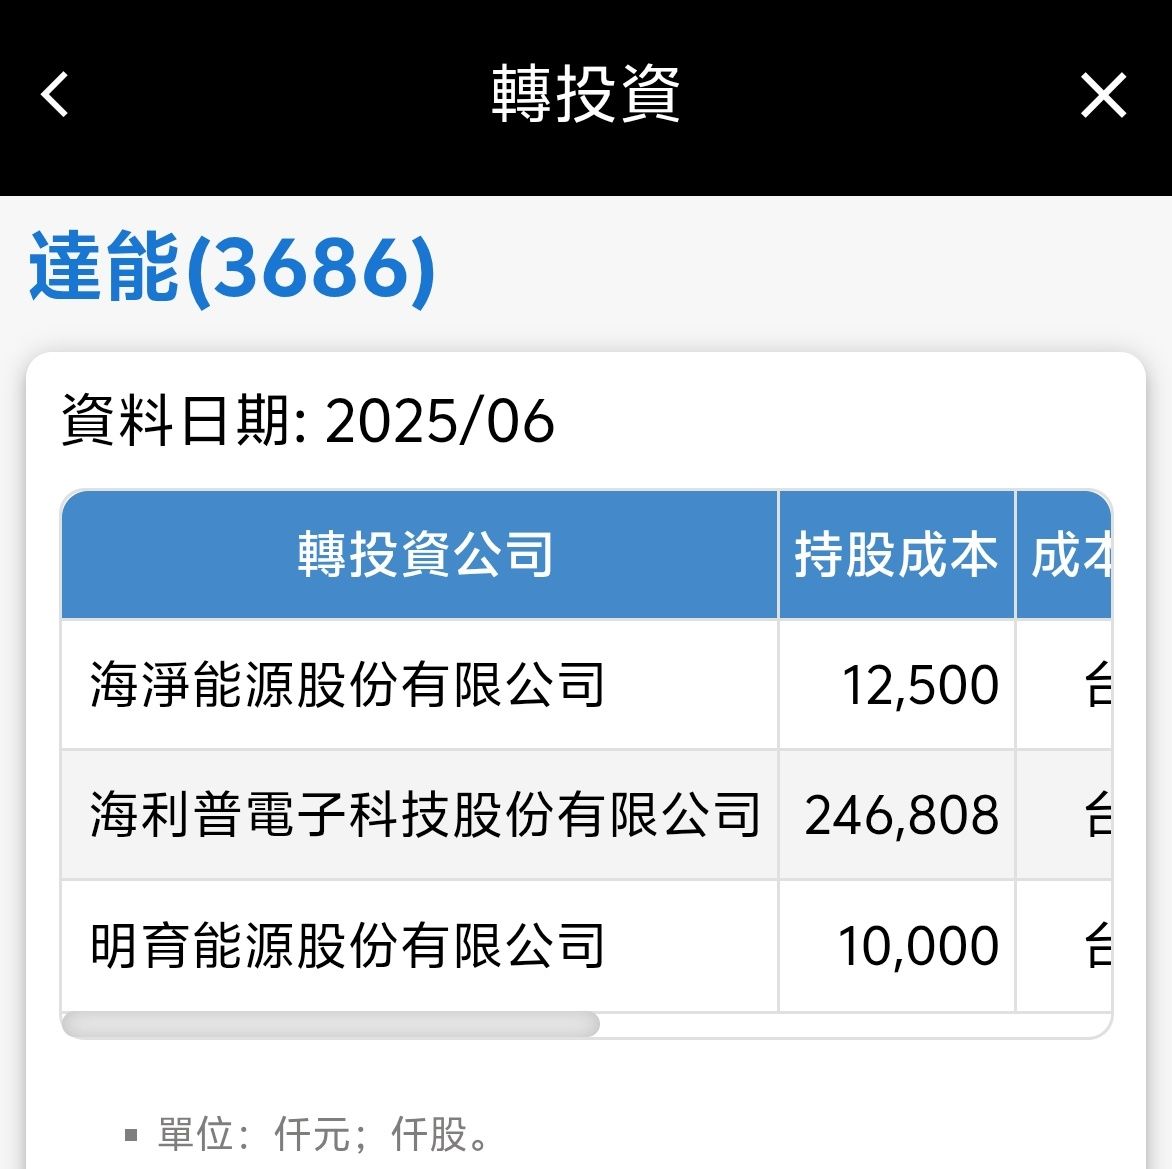Select the 持股成本 column header

(896, 555)
